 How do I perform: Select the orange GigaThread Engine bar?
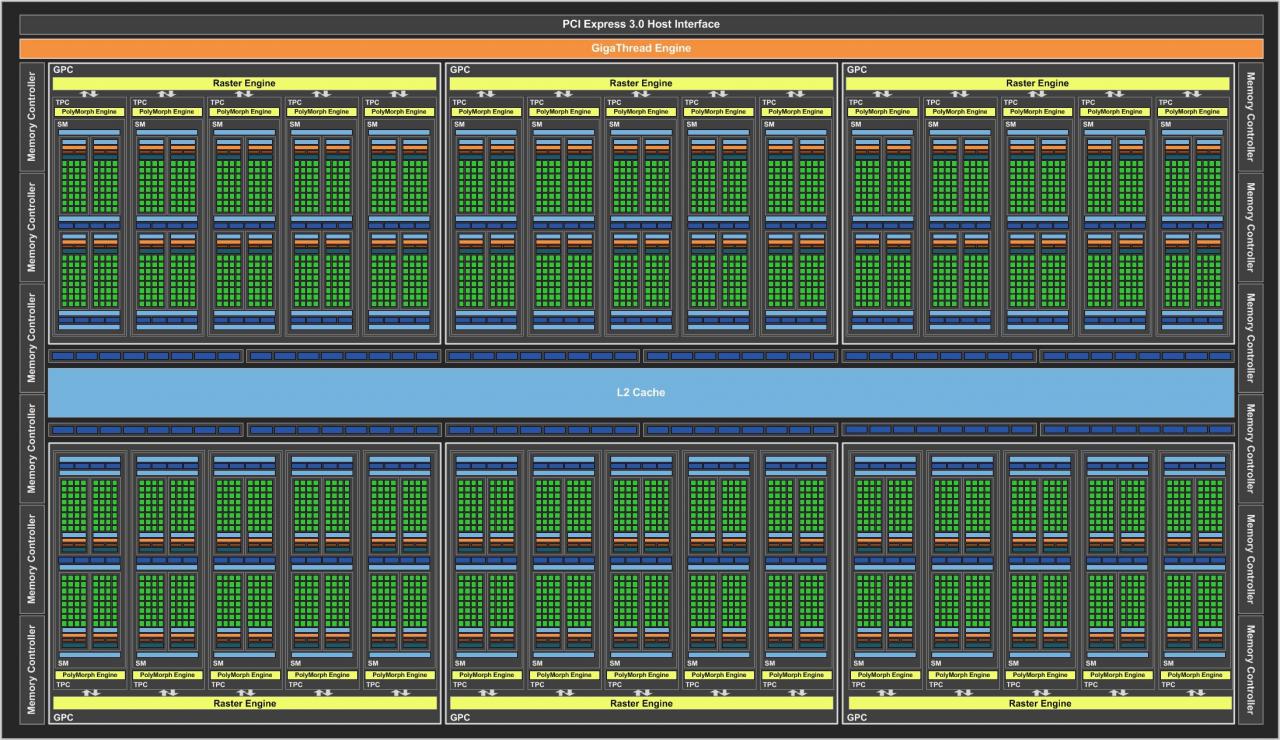tap(640, 47)
